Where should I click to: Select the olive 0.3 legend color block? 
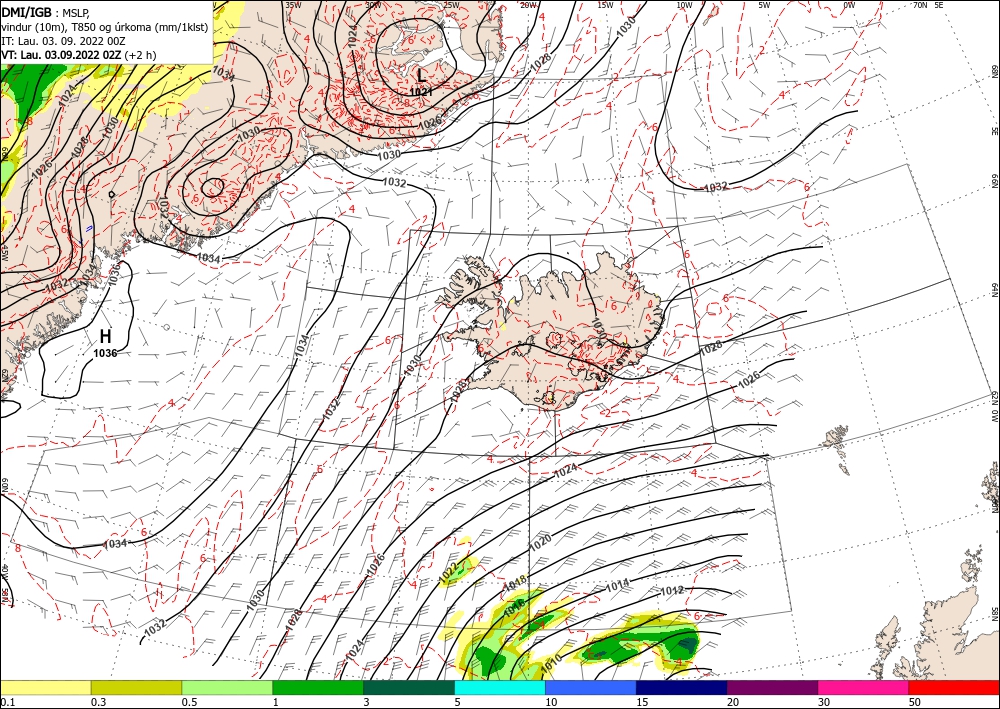pyautogui.click(x=136, y=687)
